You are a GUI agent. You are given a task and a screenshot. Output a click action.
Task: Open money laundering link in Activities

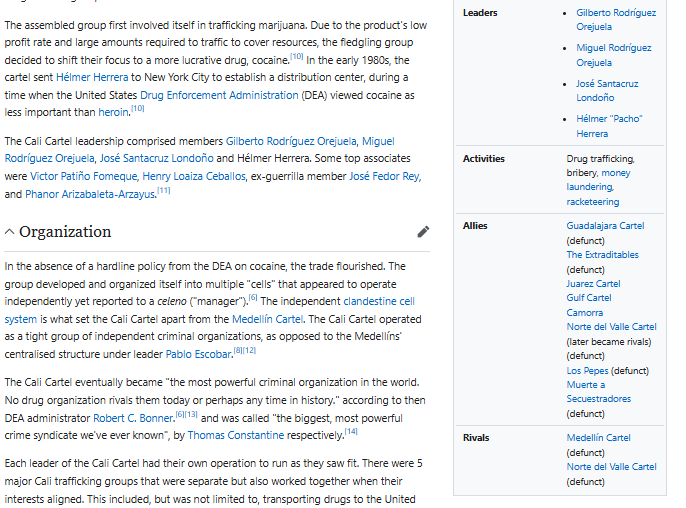pos(598,180)
